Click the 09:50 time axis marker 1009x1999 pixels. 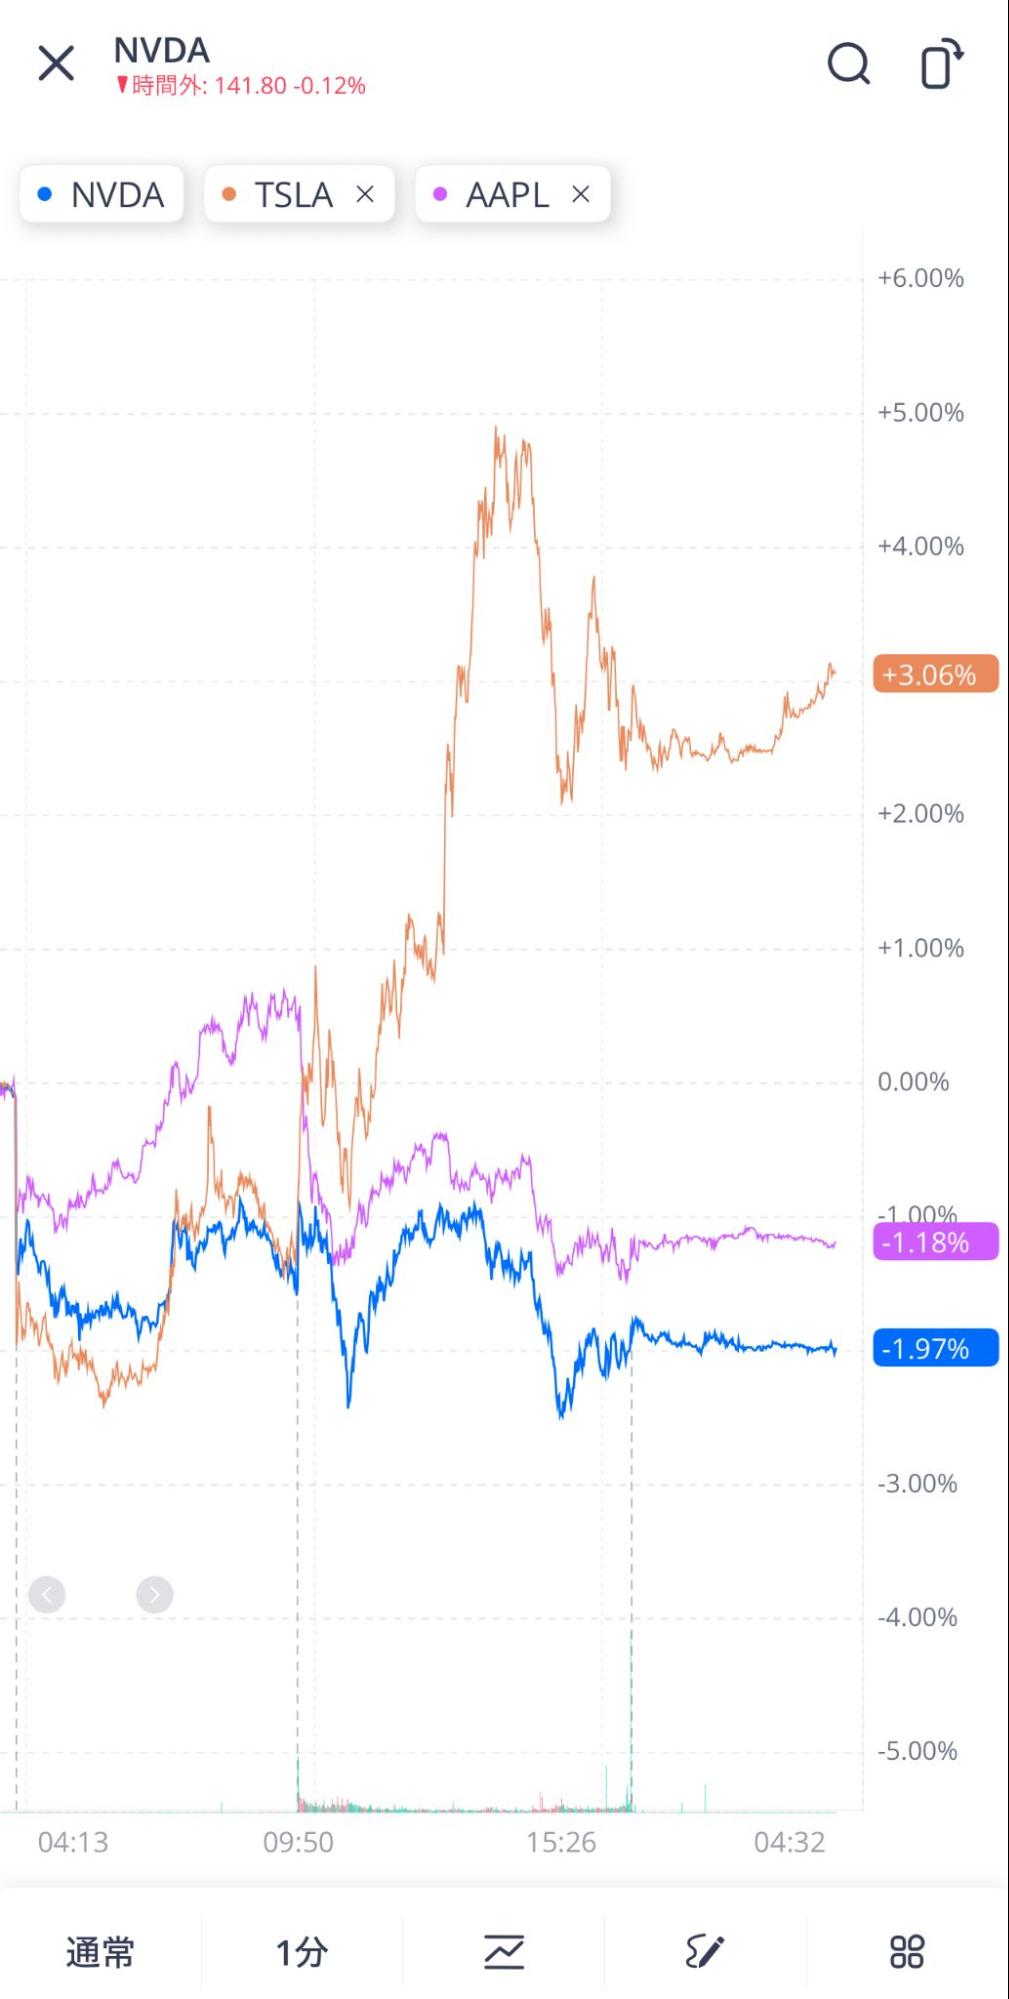pyautogui.click(x=298, y=1842)
